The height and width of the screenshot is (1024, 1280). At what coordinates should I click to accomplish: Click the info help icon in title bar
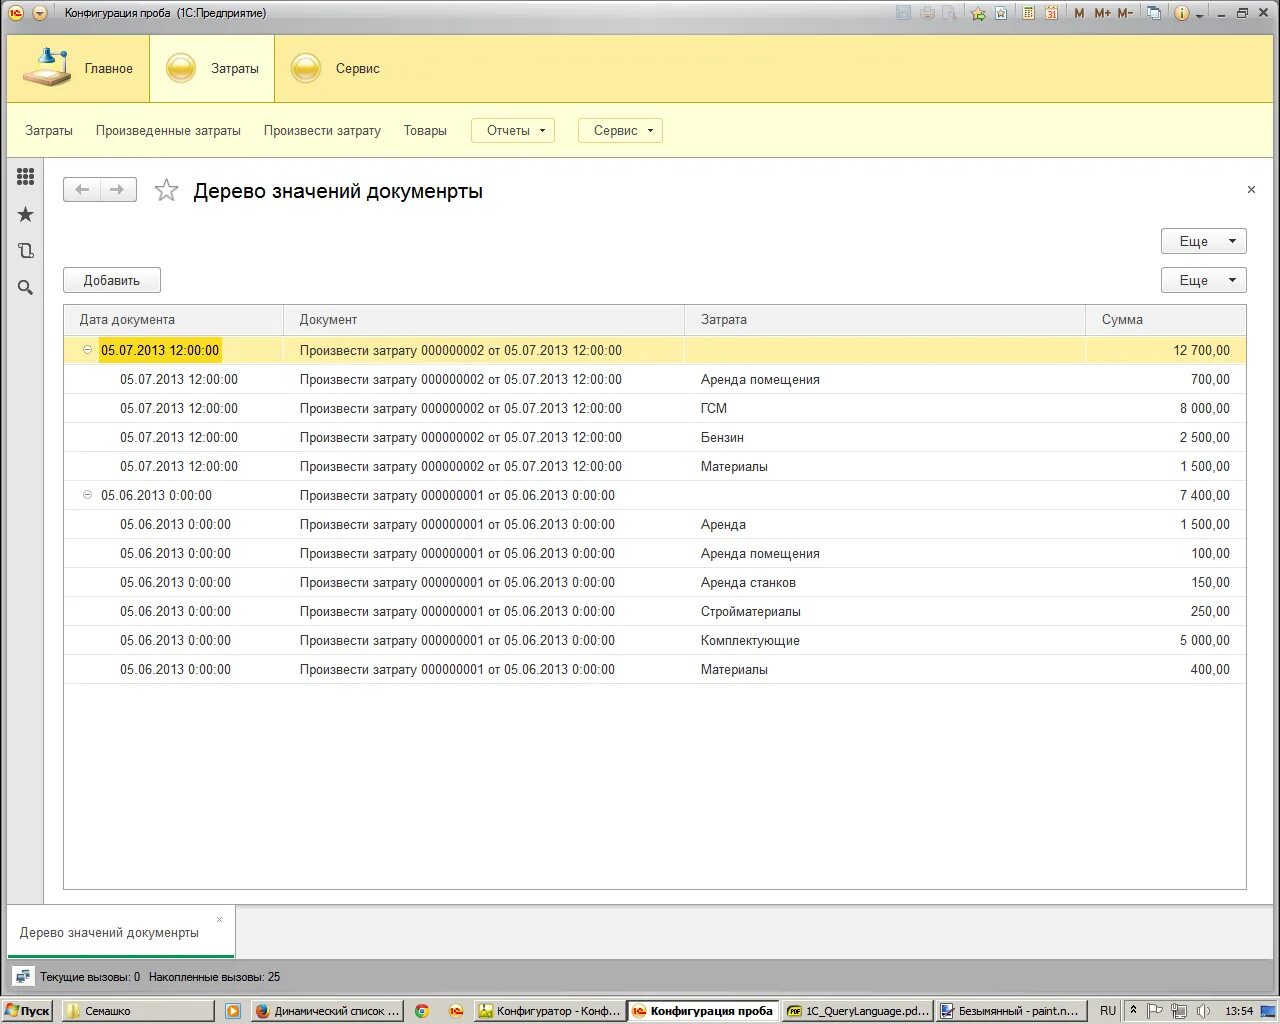point(1182,13)
